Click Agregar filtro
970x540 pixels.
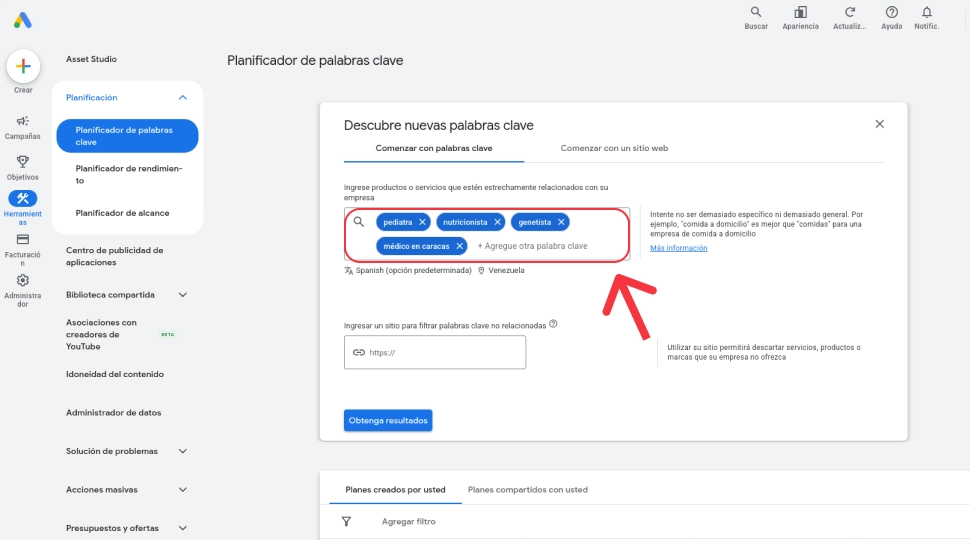point(408,521)
